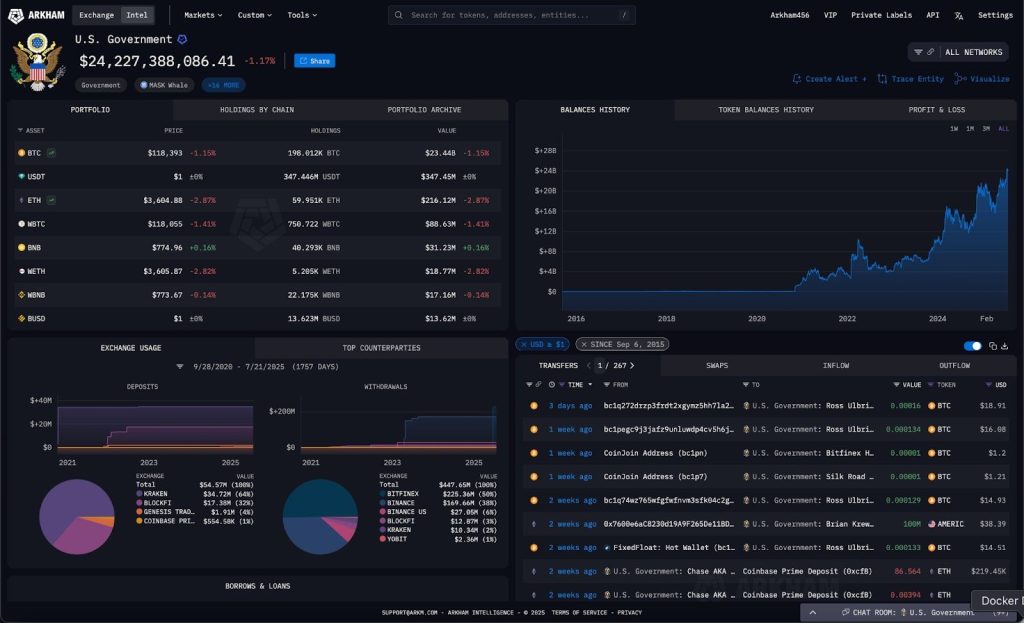Expand the +16 MORE tags button
The image size is (1024, 623).
click(x=223, y=86)
